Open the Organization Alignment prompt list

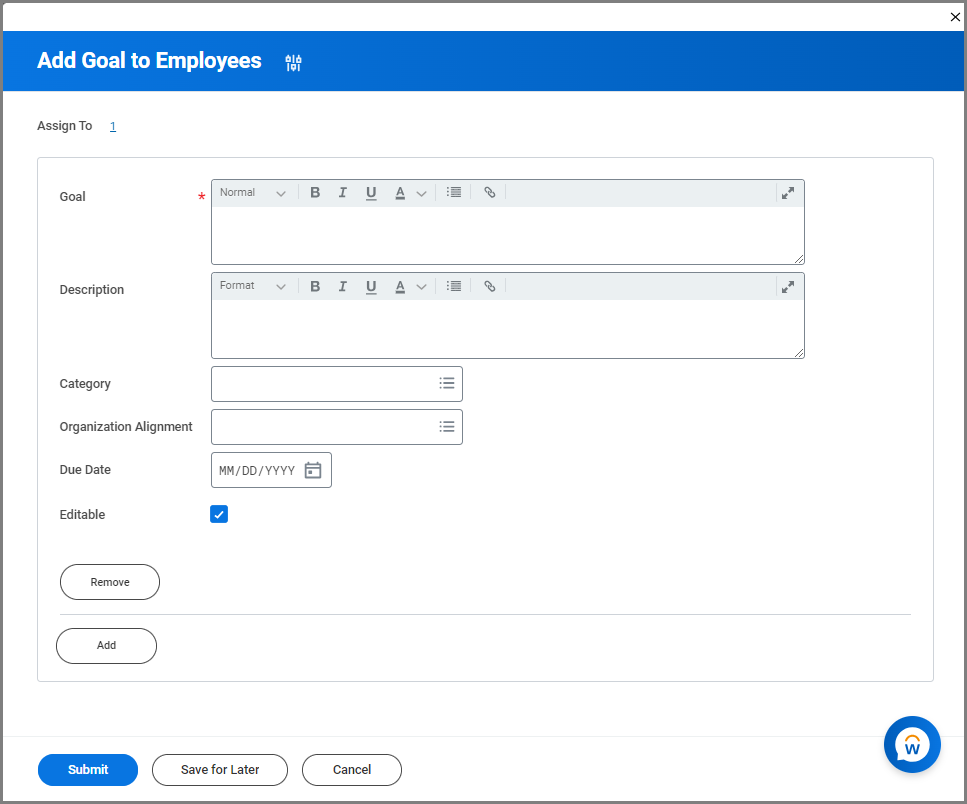[x=447, y=427]
